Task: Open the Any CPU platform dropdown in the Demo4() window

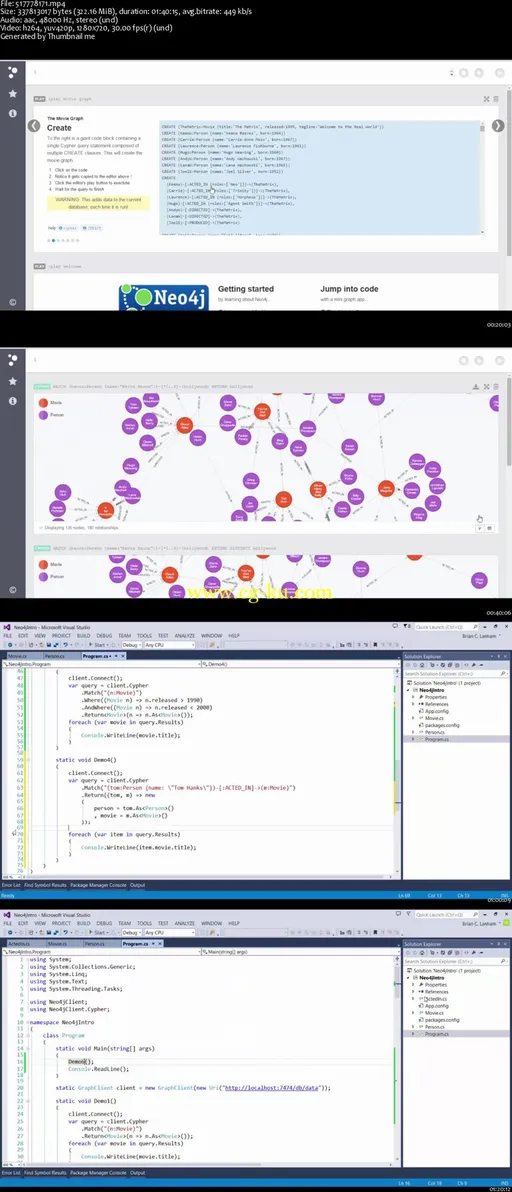Action: pyautogui.click(x=169, y=645)
